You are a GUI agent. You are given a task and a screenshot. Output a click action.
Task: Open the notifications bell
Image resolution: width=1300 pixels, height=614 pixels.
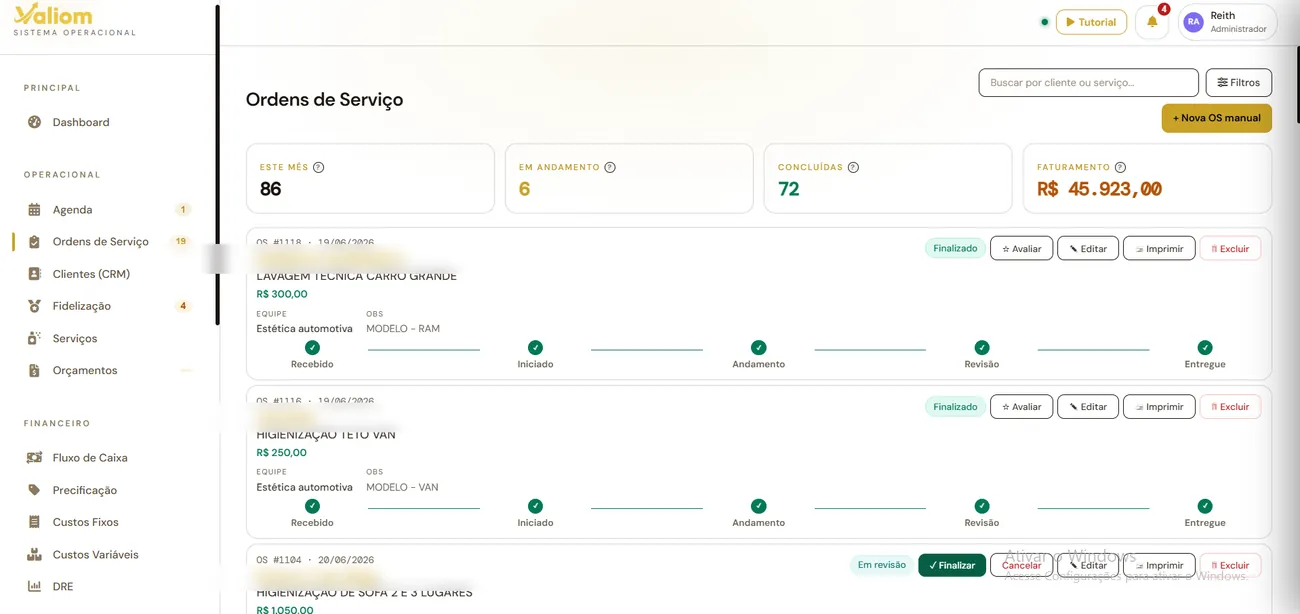coord(1152,22)
